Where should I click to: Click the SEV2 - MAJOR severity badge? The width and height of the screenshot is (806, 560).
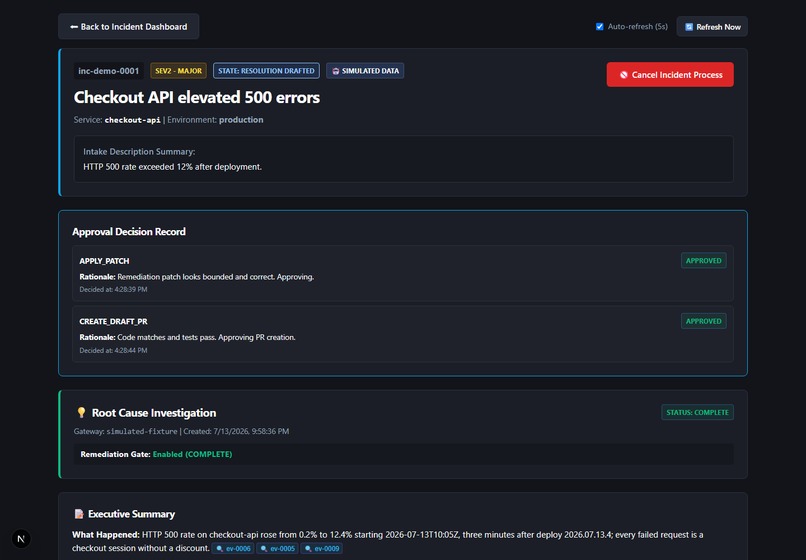(178, 71)
